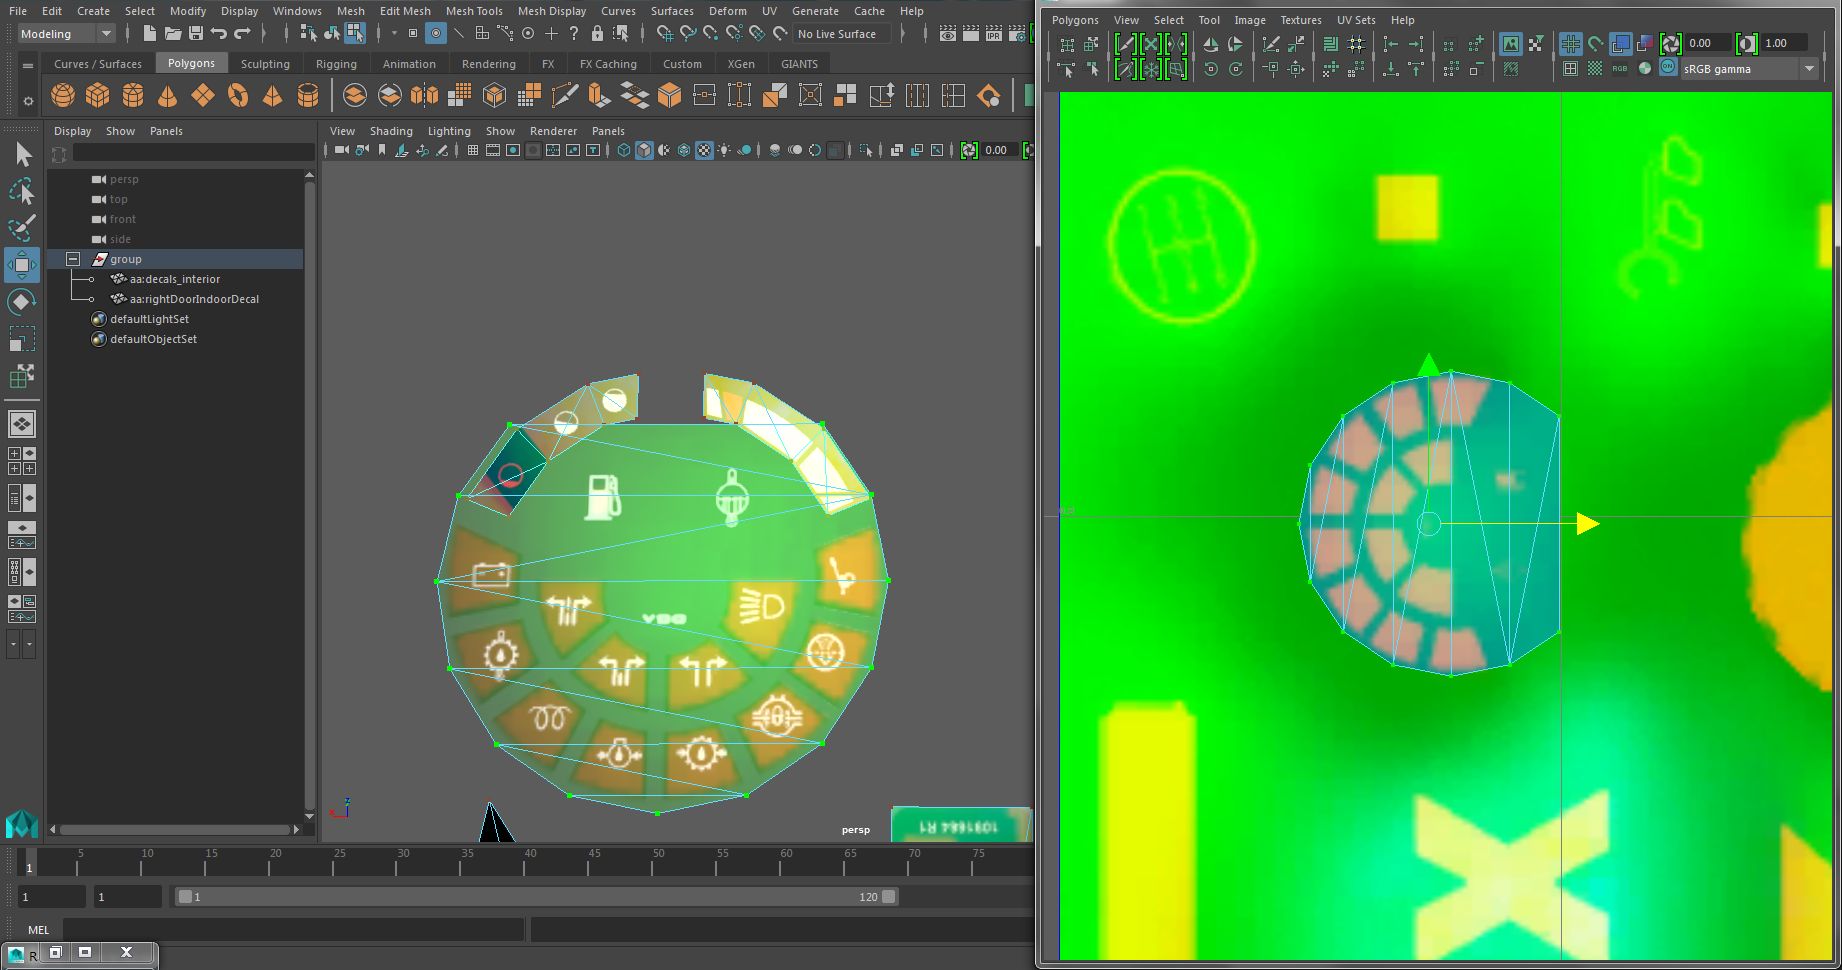The image size is (1842, 970).
Task: Click the Save Scene icon
Action: coord(196,34)
